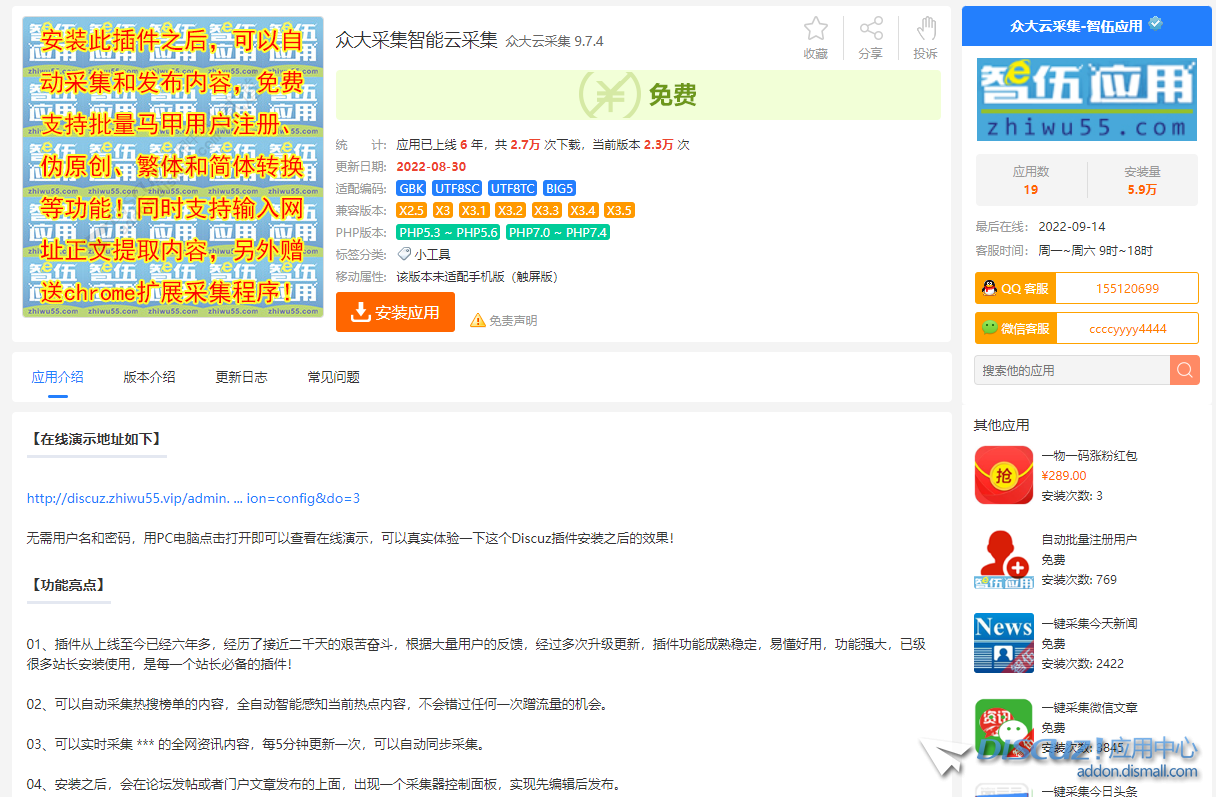
Task: Click the QQ penguin icon
Action: click(x=989, y=288)
